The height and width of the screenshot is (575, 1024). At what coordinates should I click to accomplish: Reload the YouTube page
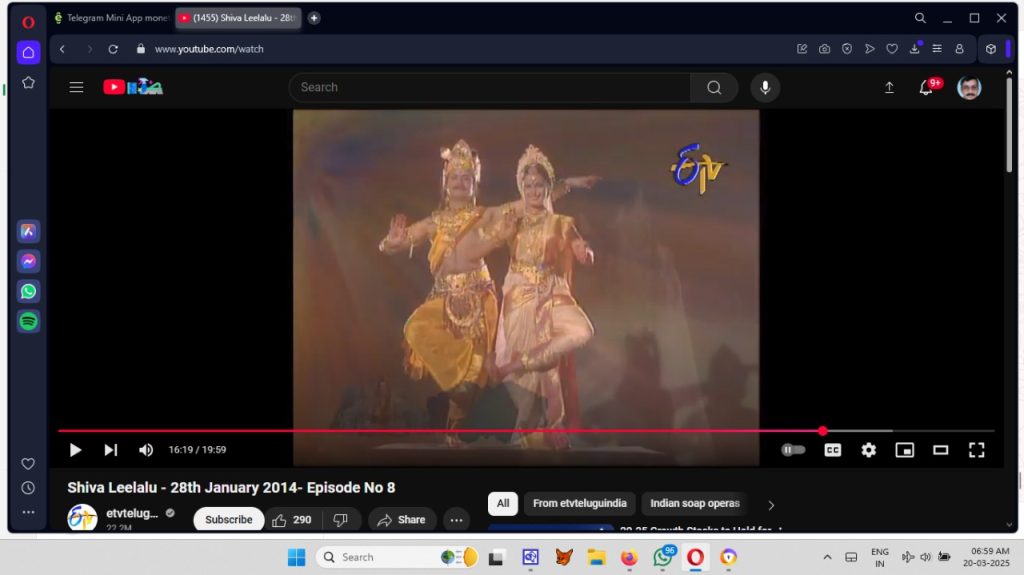click(x=113, y=49)
